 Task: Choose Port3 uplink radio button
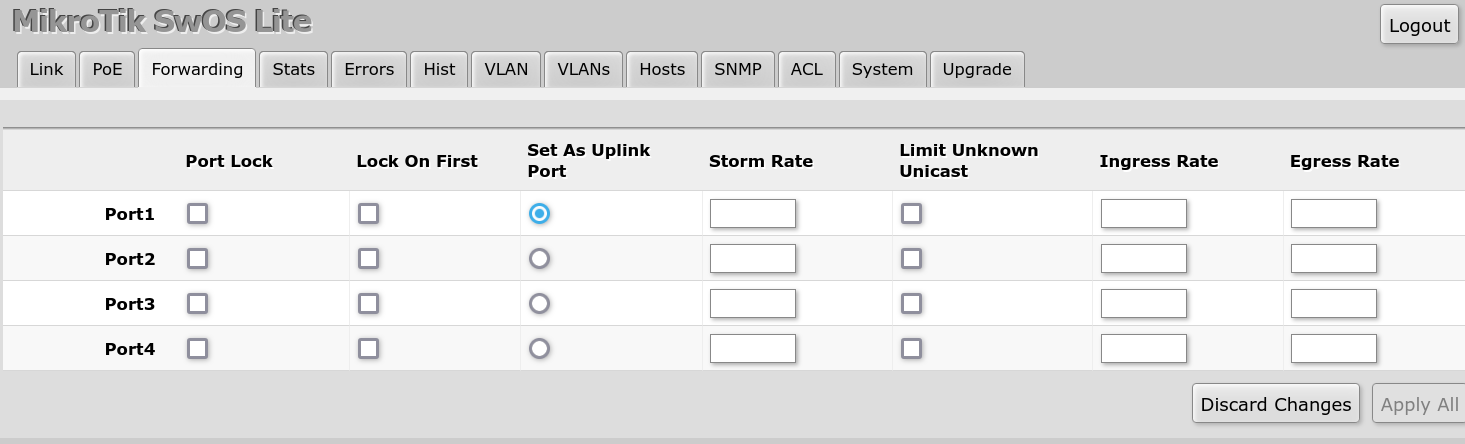coord(539,303)
